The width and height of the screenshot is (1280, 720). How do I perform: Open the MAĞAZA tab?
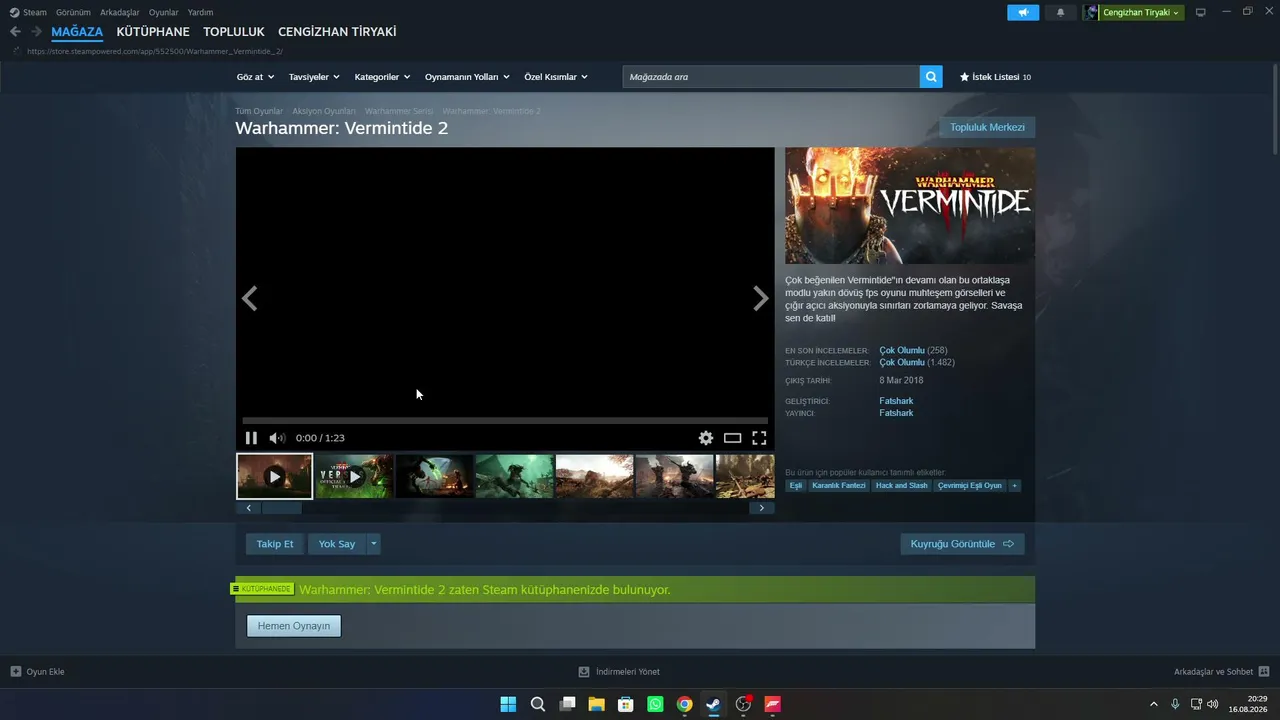[x=77, y=32]
